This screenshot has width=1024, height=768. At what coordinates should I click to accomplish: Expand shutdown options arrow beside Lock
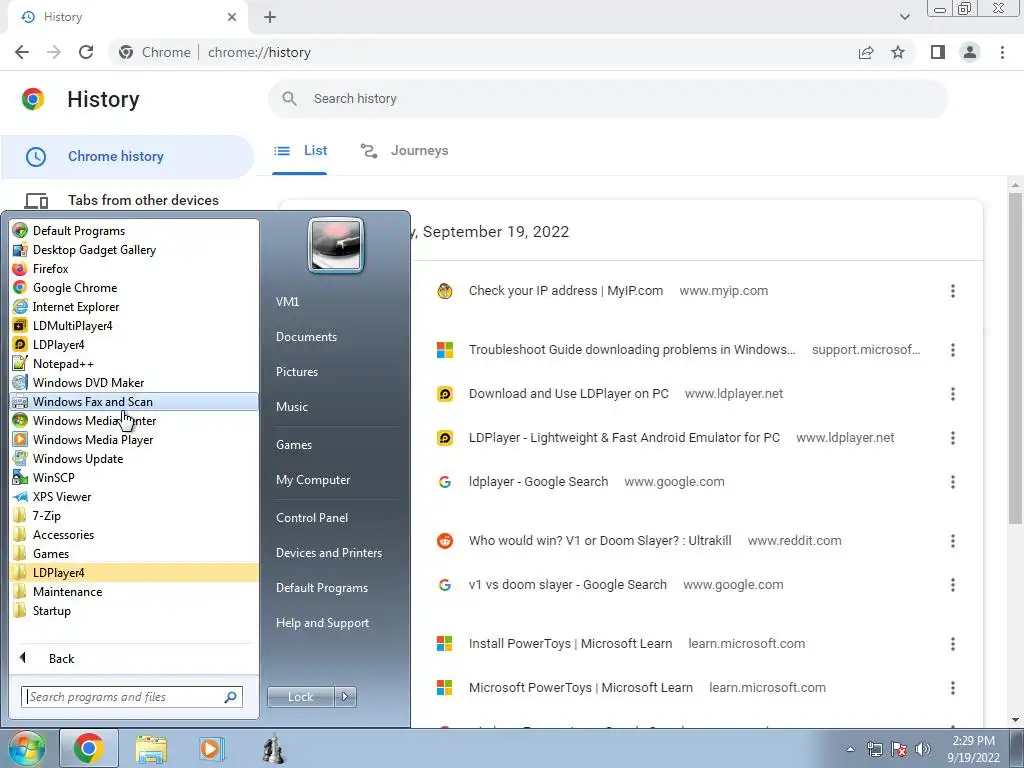point(345,697)
